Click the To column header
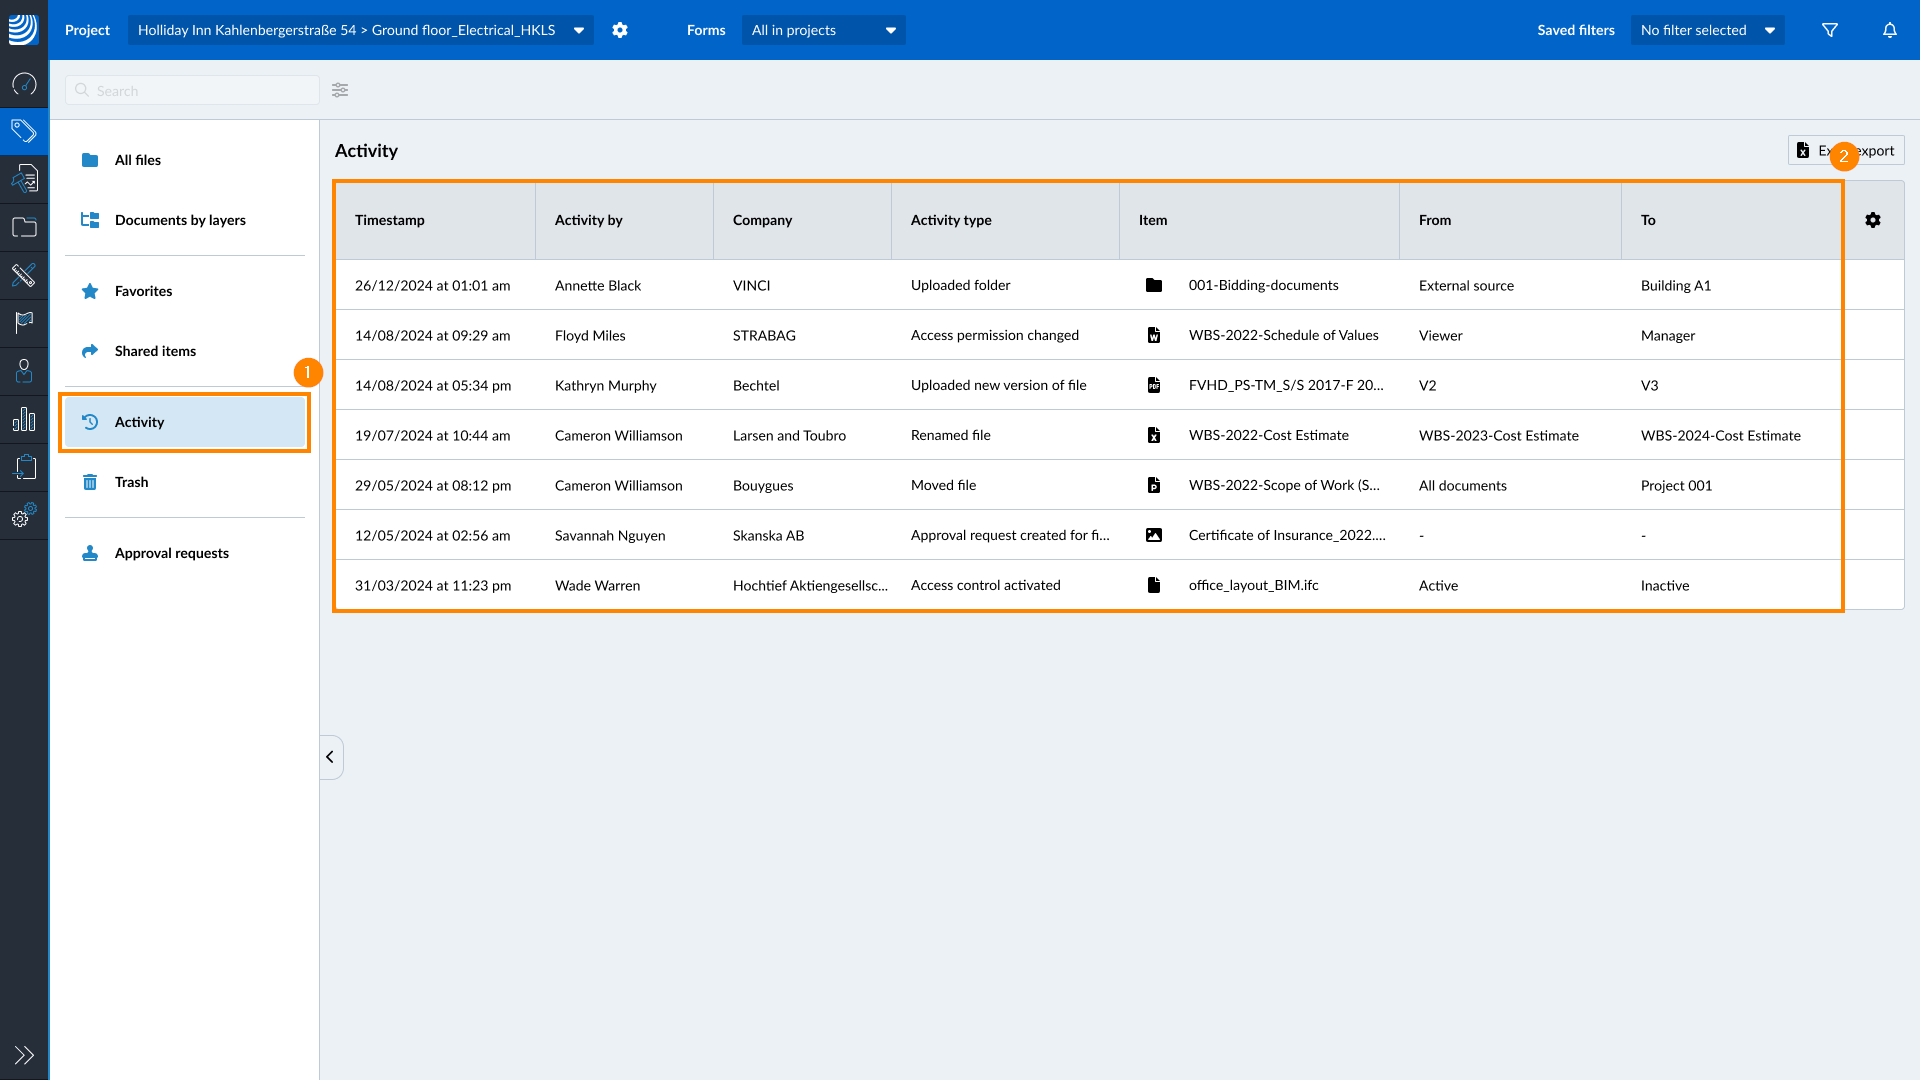This screenshot has width=1920, height=1080. click(1648, 220)
